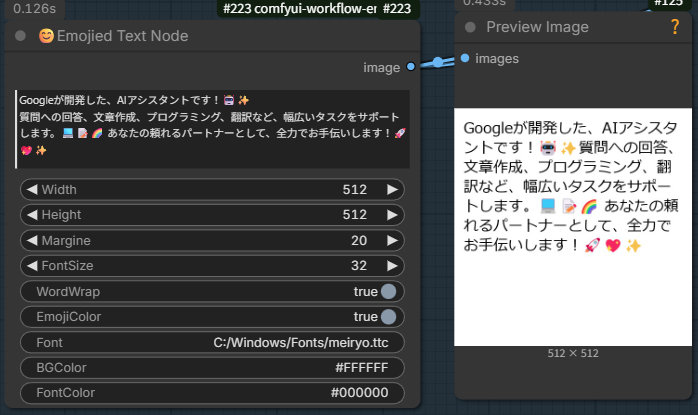The width and height of the screenshot is (698, 415).
Task: Decrease Height with the left arrow
Action: [31, 214]
